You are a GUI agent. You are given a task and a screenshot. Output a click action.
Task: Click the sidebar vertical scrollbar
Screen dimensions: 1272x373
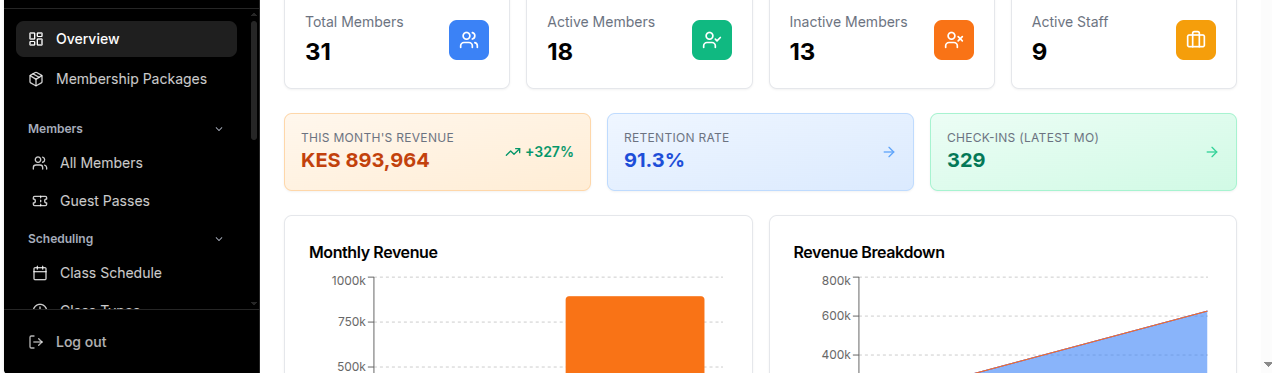tap(254, 80)
